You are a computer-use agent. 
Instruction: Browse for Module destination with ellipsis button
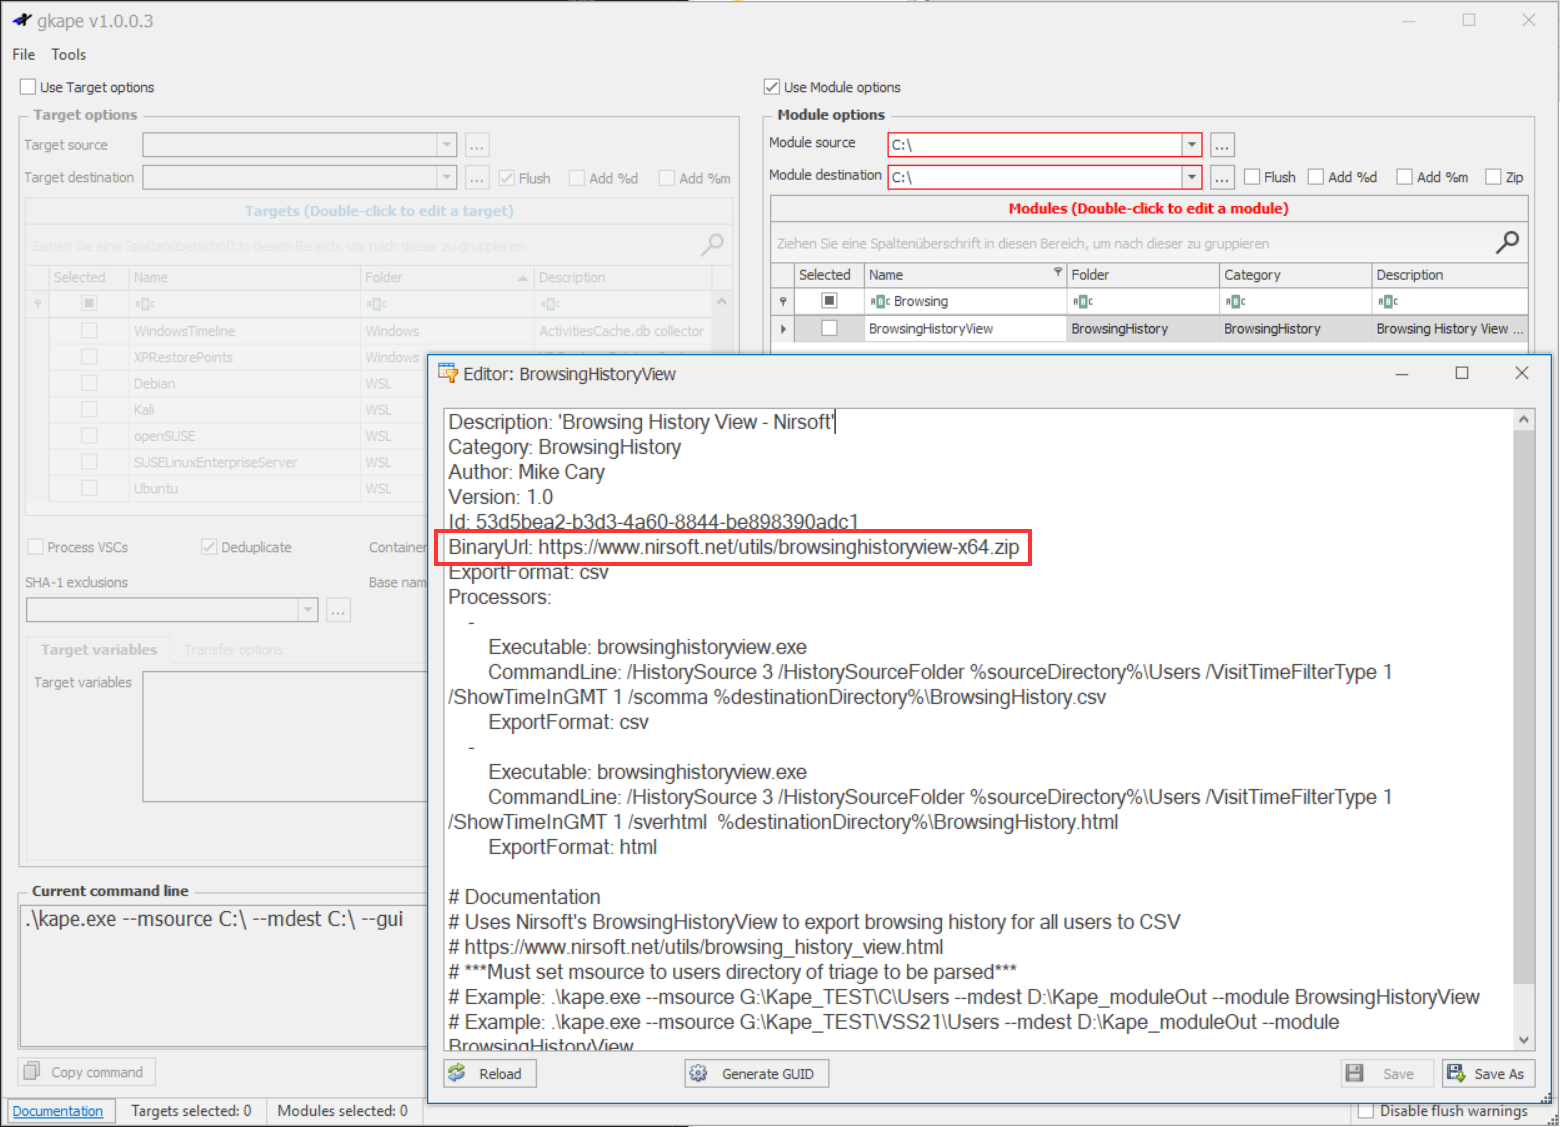click(x=1222, y=177)
